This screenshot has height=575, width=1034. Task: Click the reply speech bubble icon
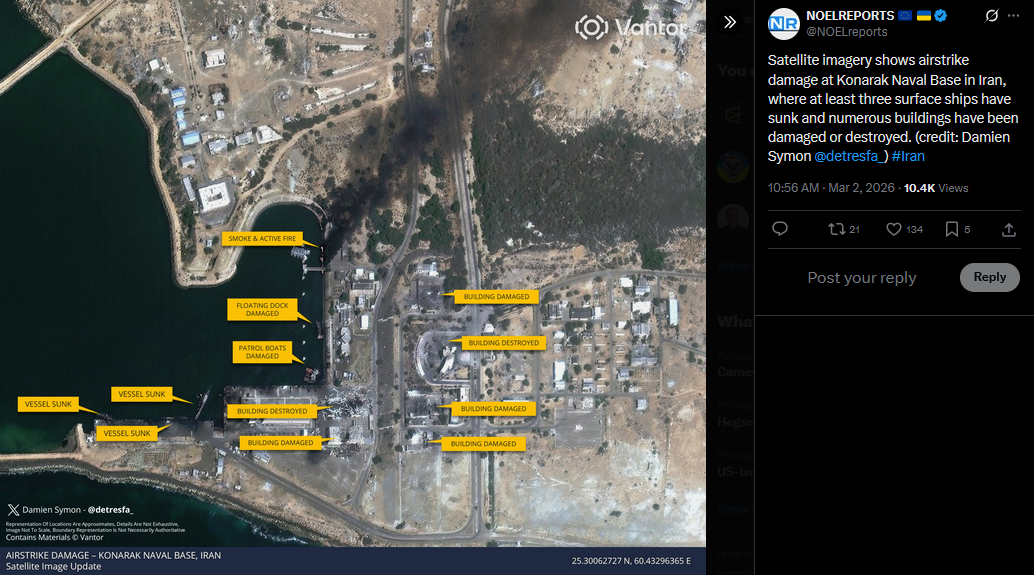[x=779, y=229]
